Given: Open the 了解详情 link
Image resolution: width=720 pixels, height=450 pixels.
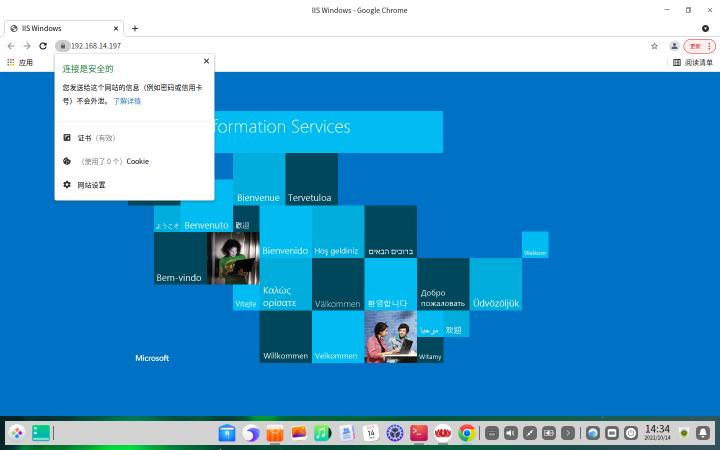Looking at the screenshot, I should tap(127, 101).
